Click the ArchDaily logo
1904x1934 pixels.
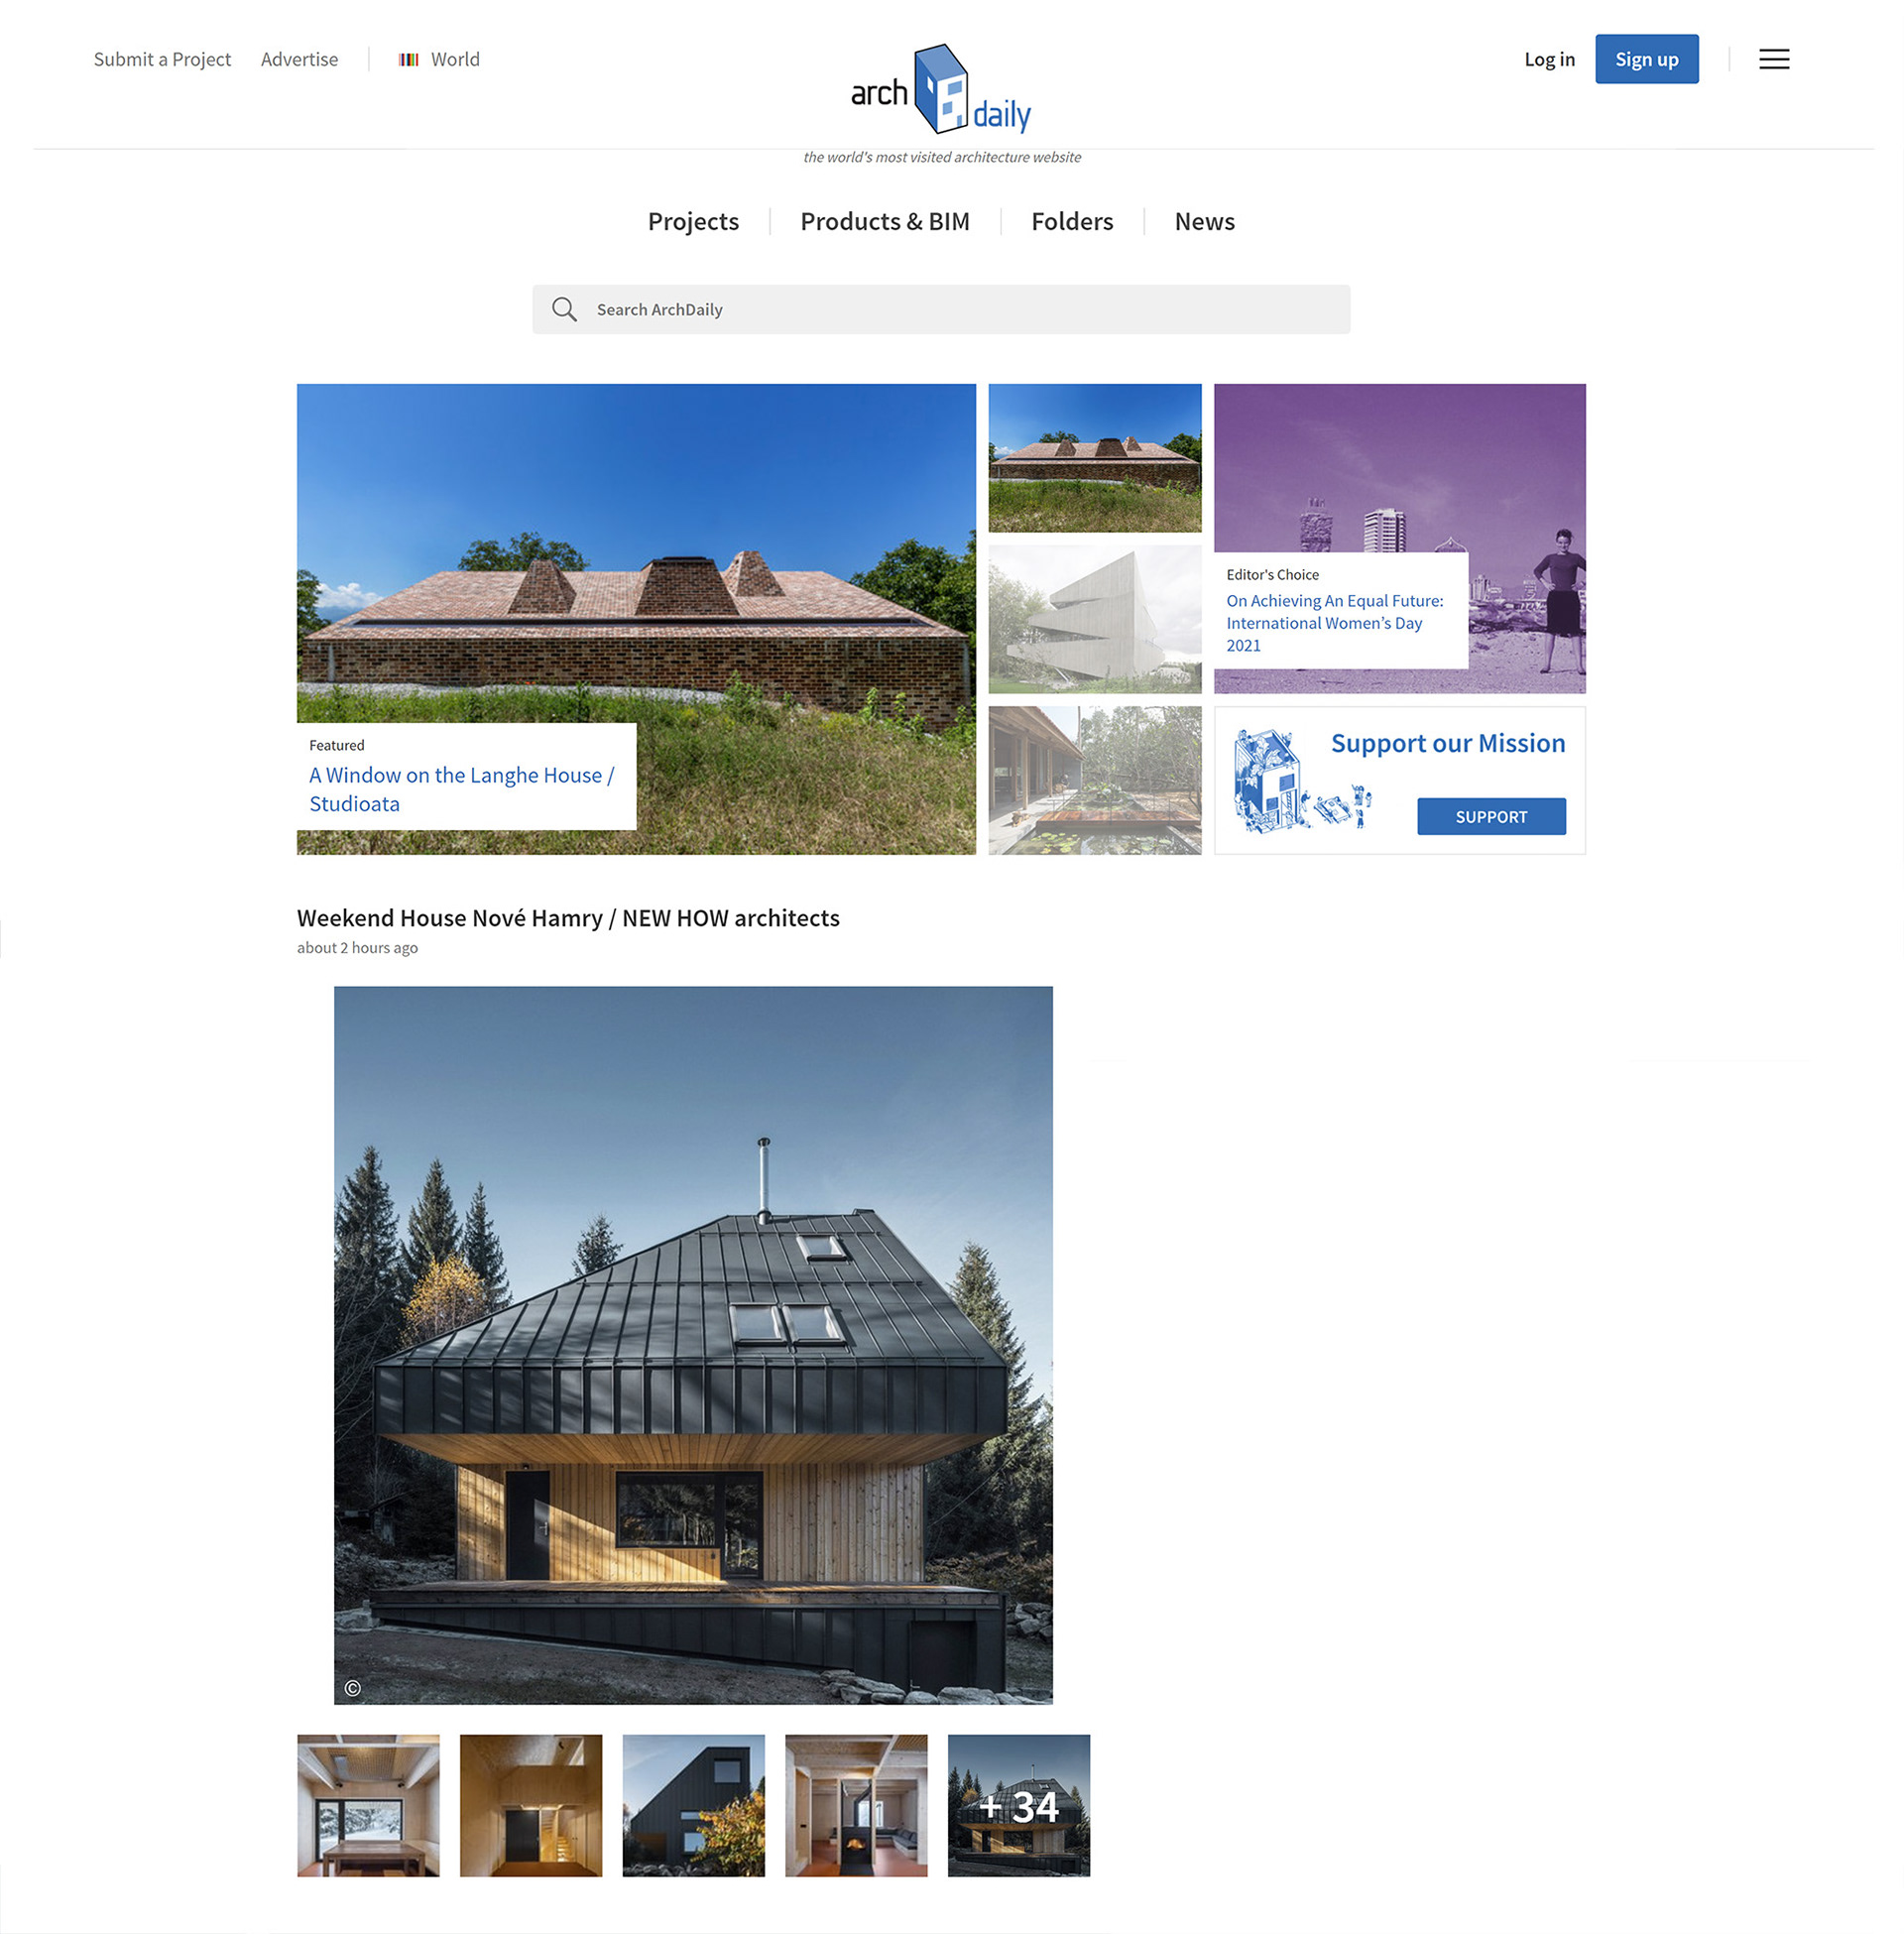(941, 89)
